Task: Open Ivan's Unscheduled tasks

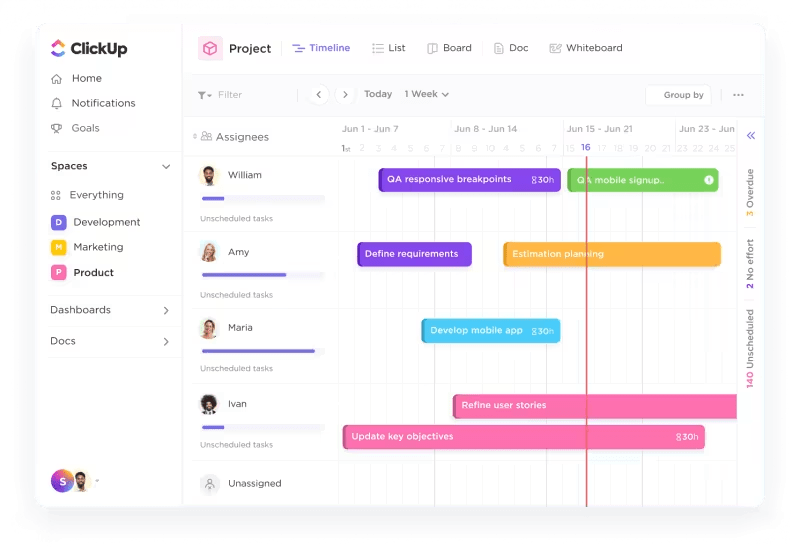Action: click(x=236, y=445)
